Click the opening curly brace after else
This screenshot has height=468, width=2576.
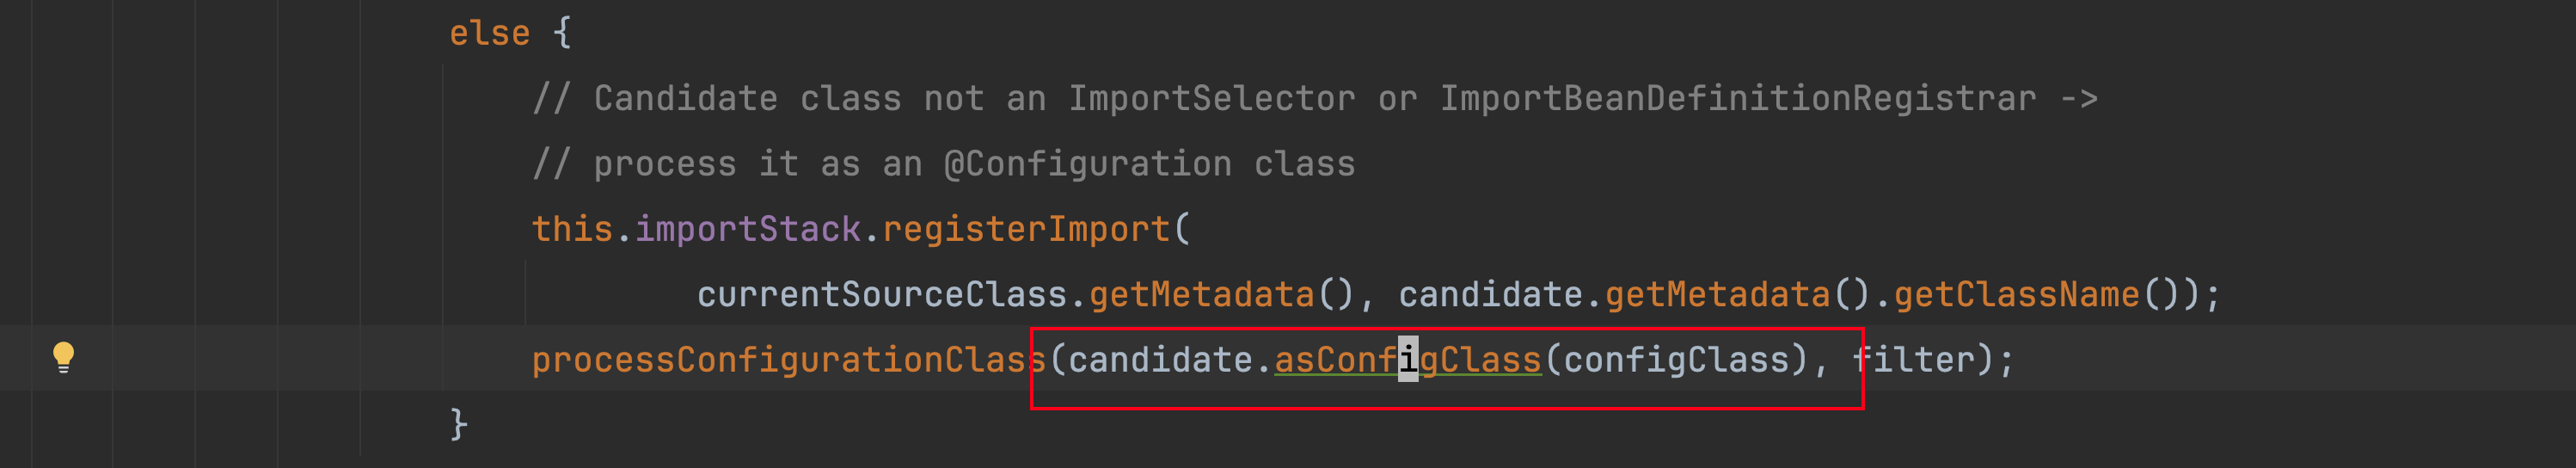tap(562, 33)
